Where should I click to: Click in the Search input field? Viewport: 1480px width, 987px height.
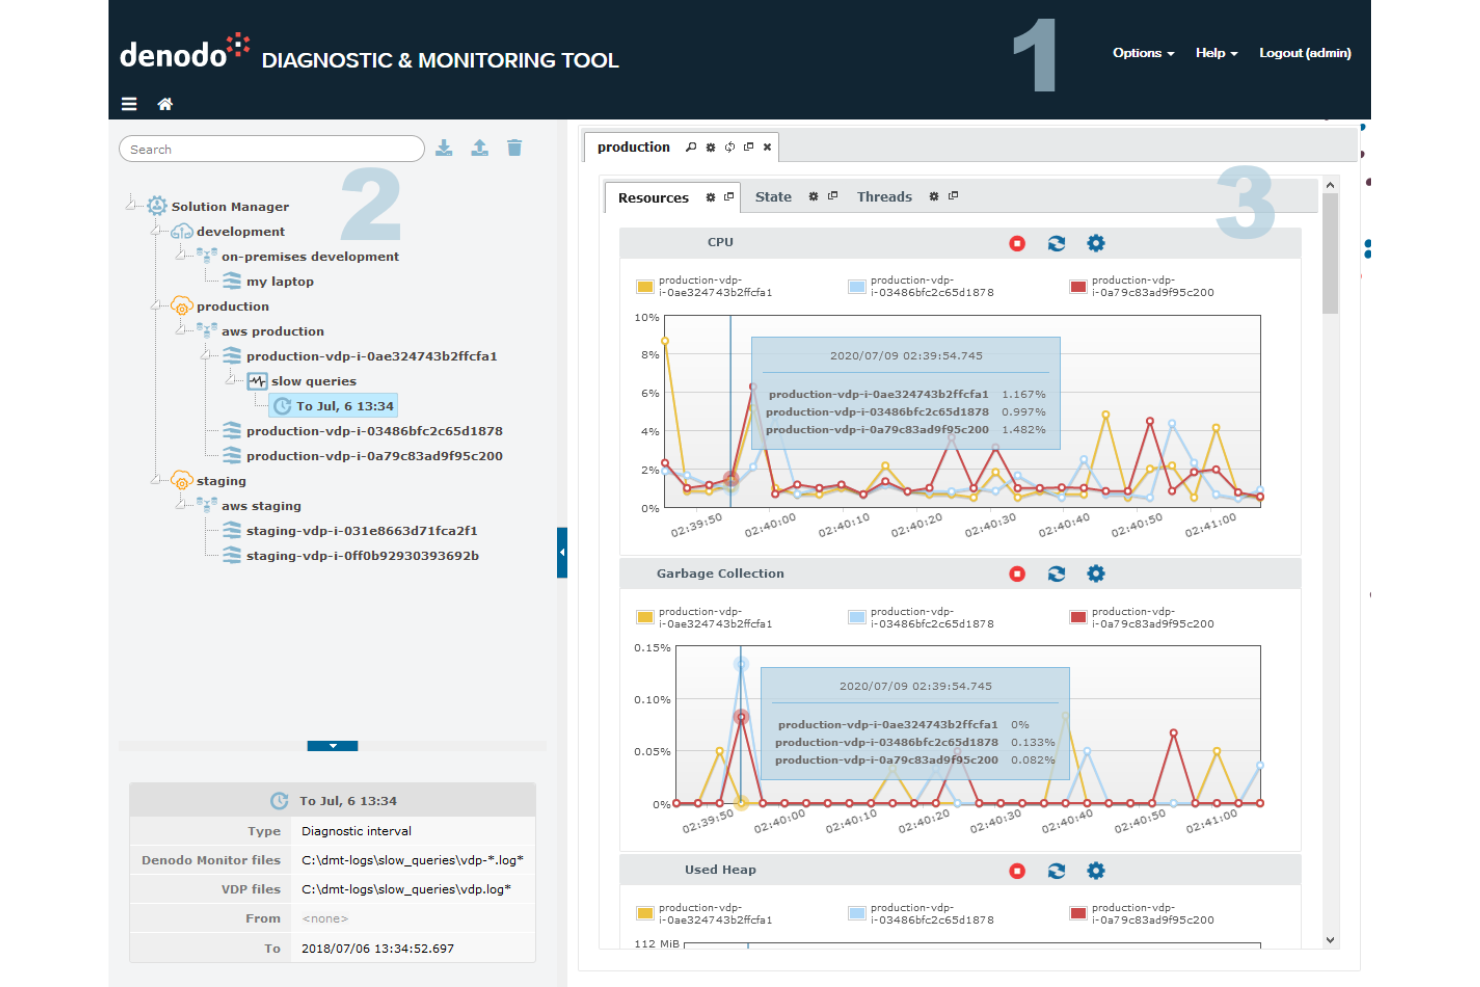pos(272,149)
